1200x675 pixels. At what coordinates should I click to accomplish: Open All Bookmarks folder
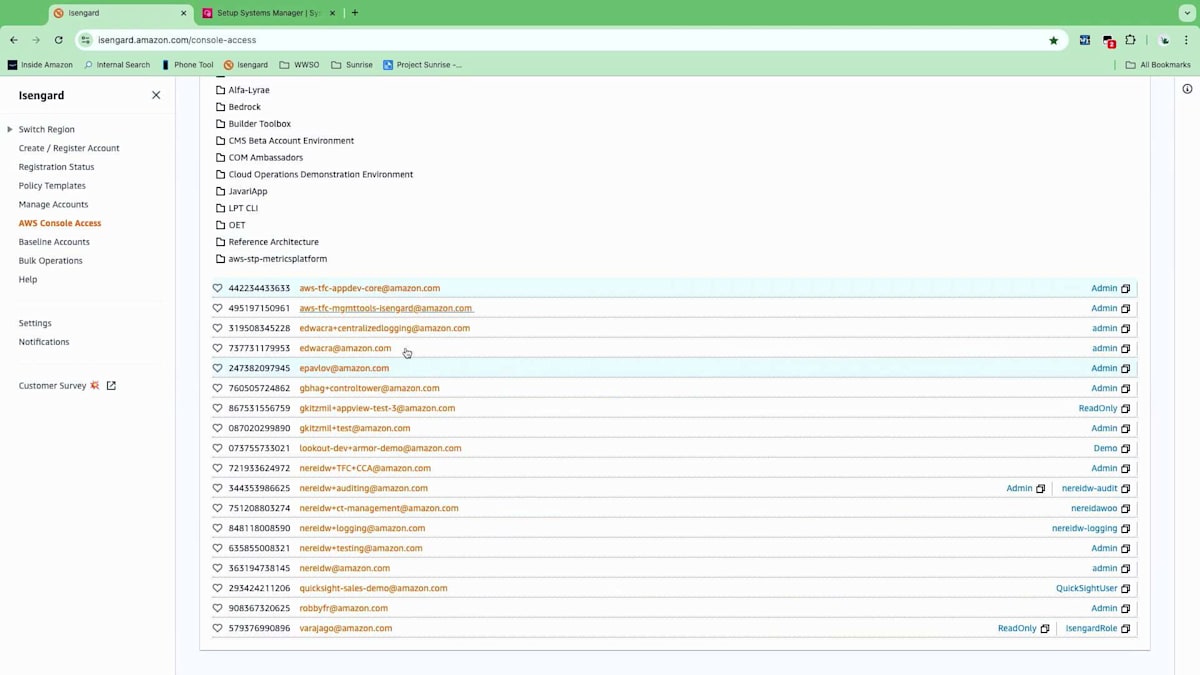pos(1158,65)
